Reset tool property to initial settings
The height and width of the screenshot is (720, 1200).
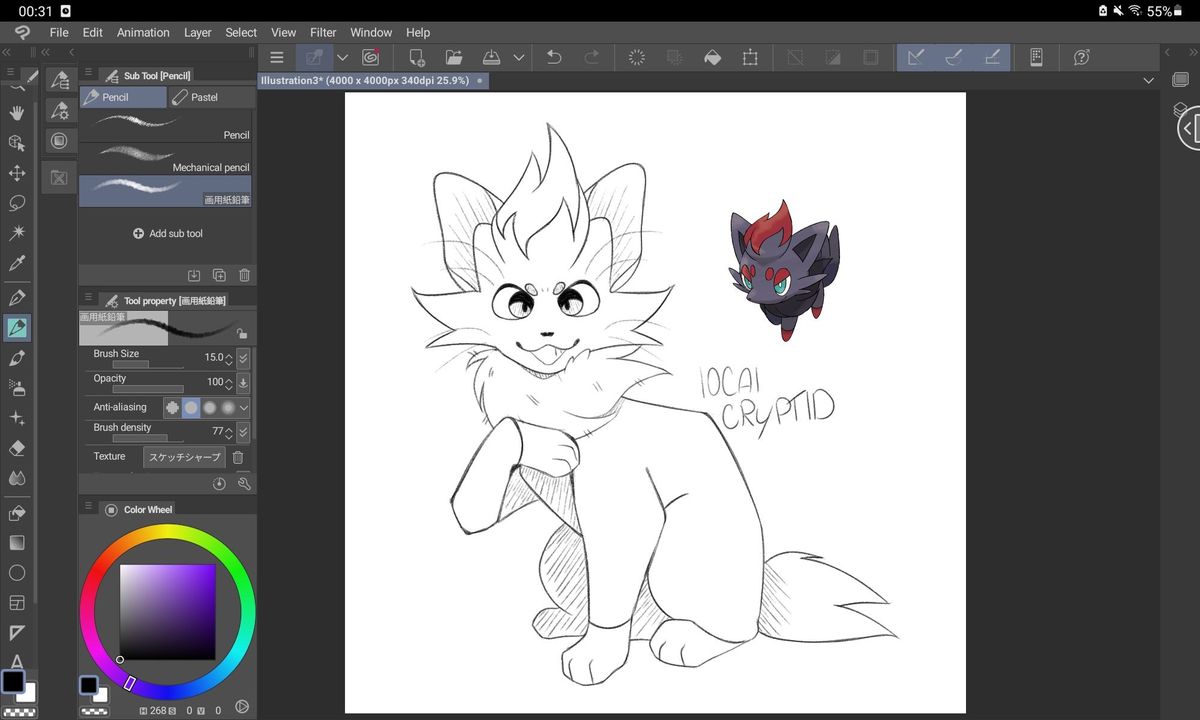[220, 483]
